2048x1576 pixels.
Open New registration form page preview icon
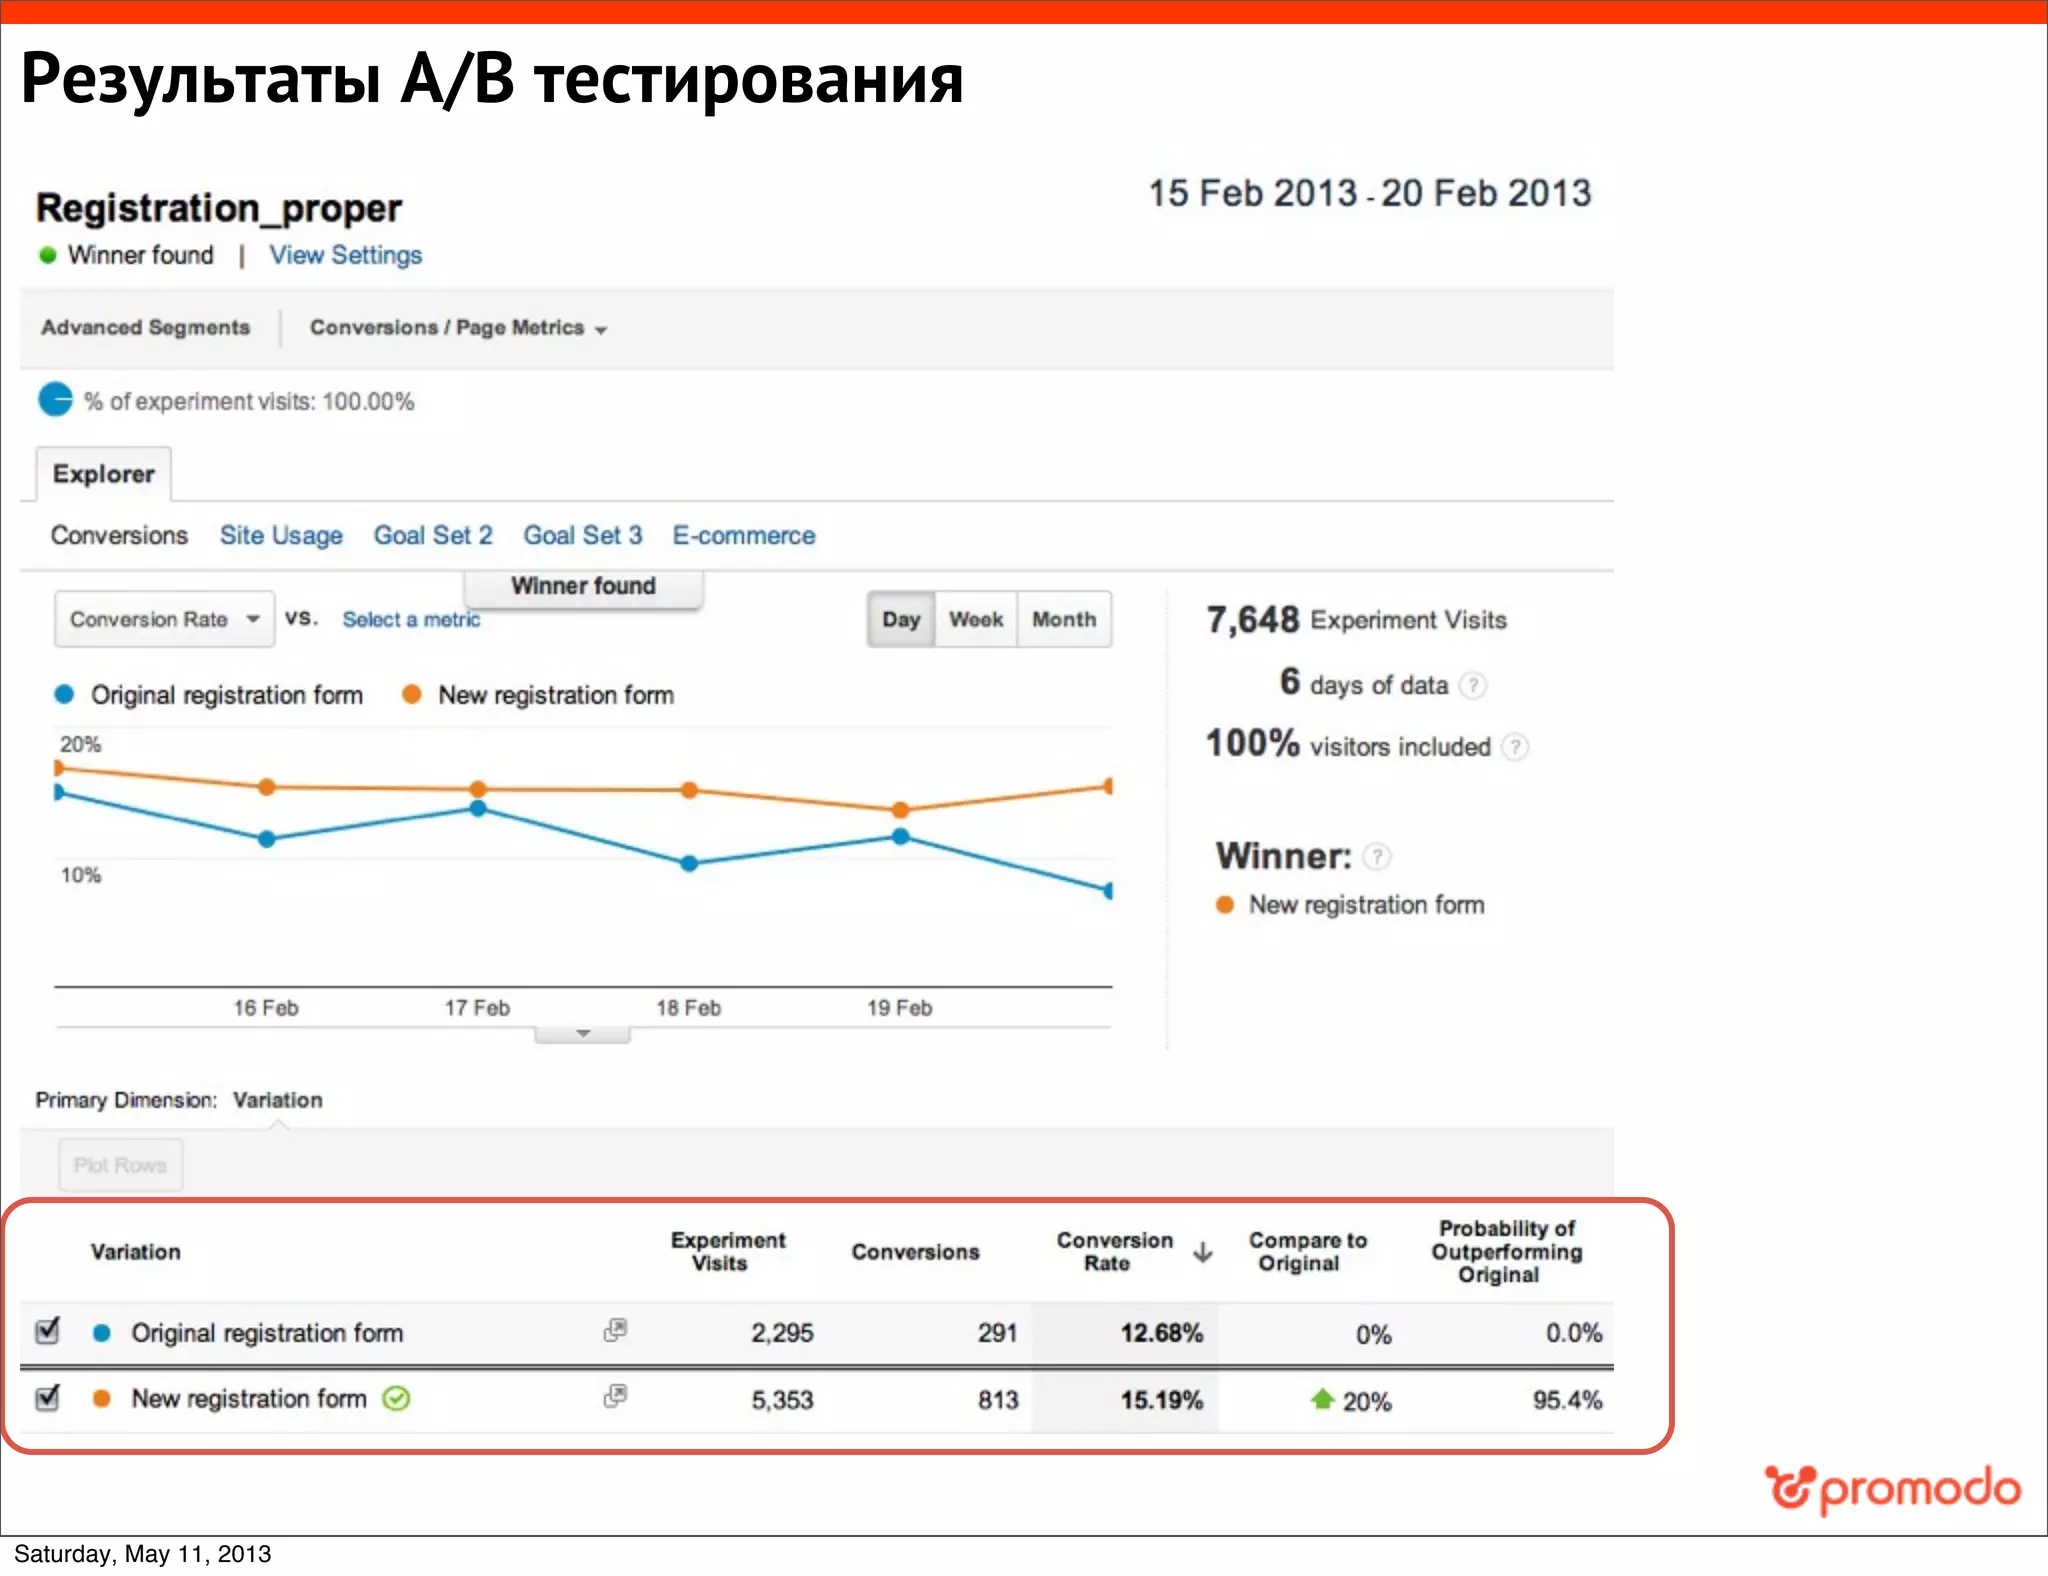pos(615,1396)
